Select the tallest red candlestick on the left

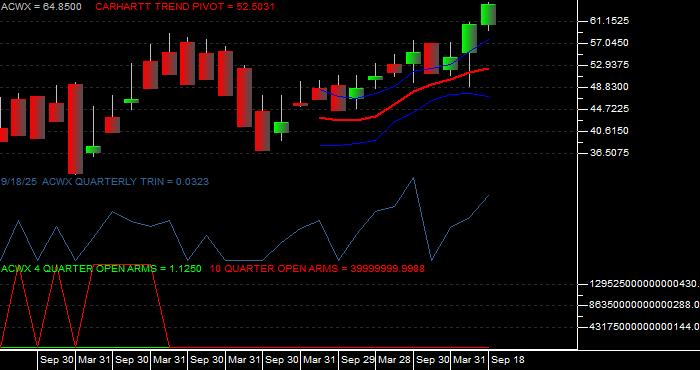(x=75, y=129)
